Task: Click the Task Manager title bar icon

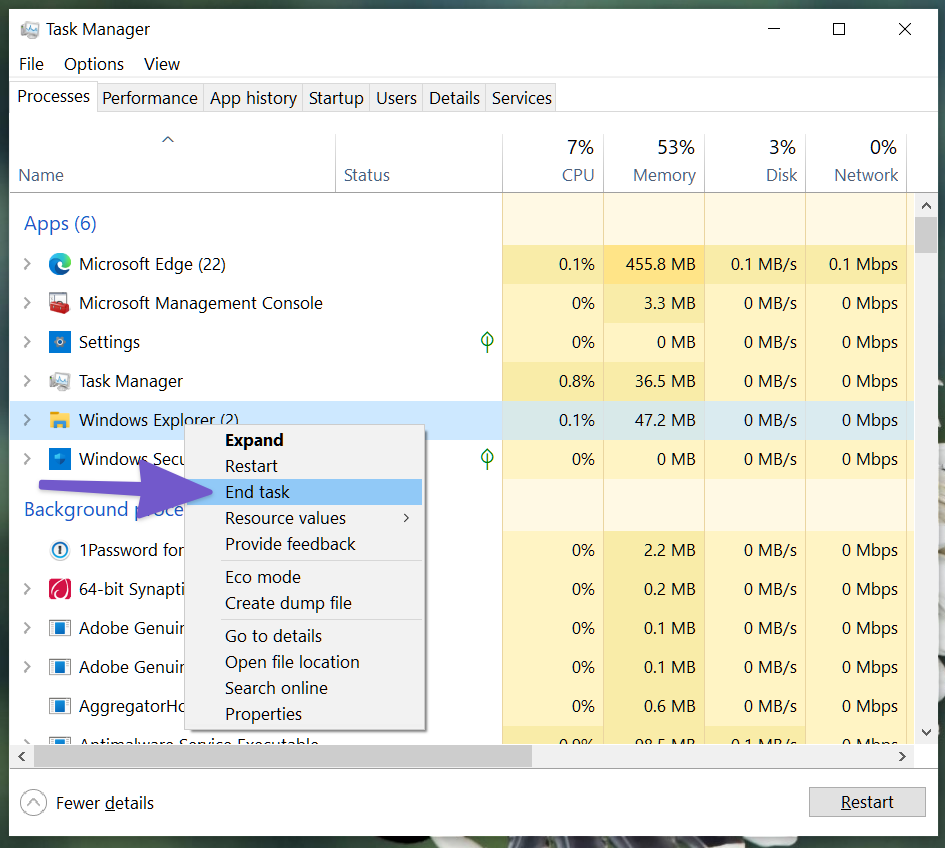Action: tap(30, 29)
